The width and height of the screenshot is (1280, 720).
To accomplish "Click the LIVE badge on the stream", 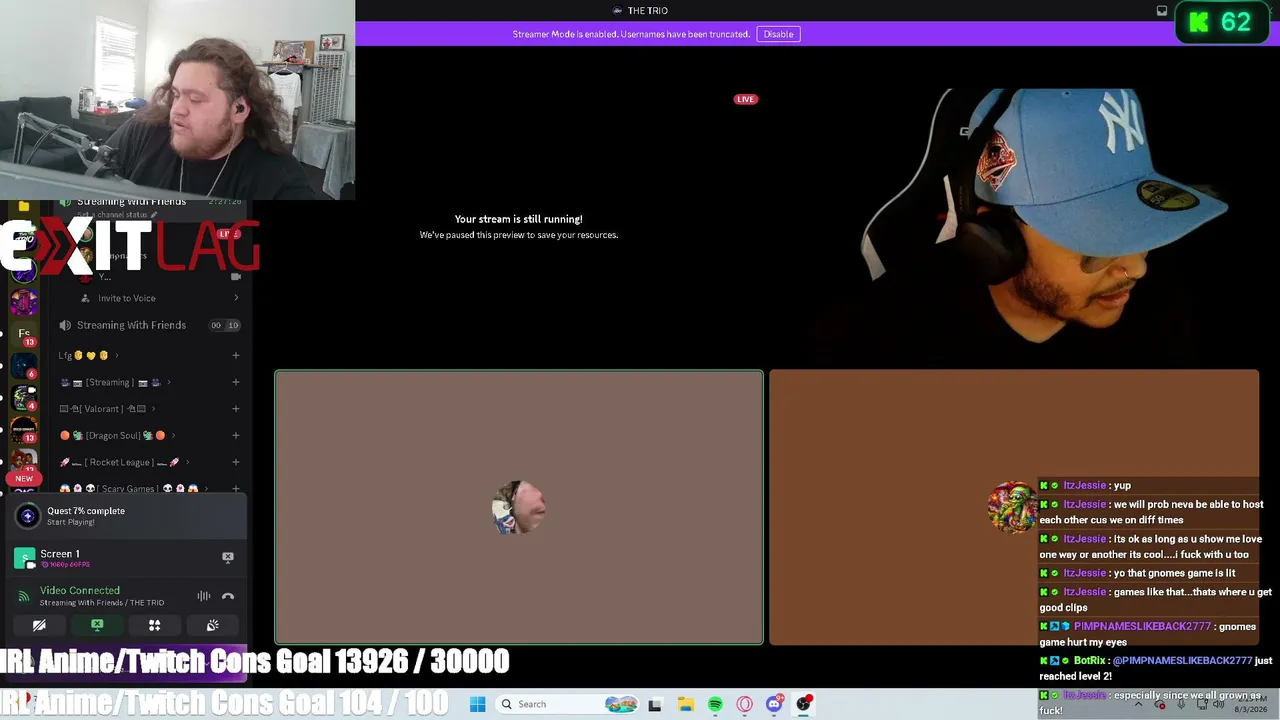I will coord(745,99).
